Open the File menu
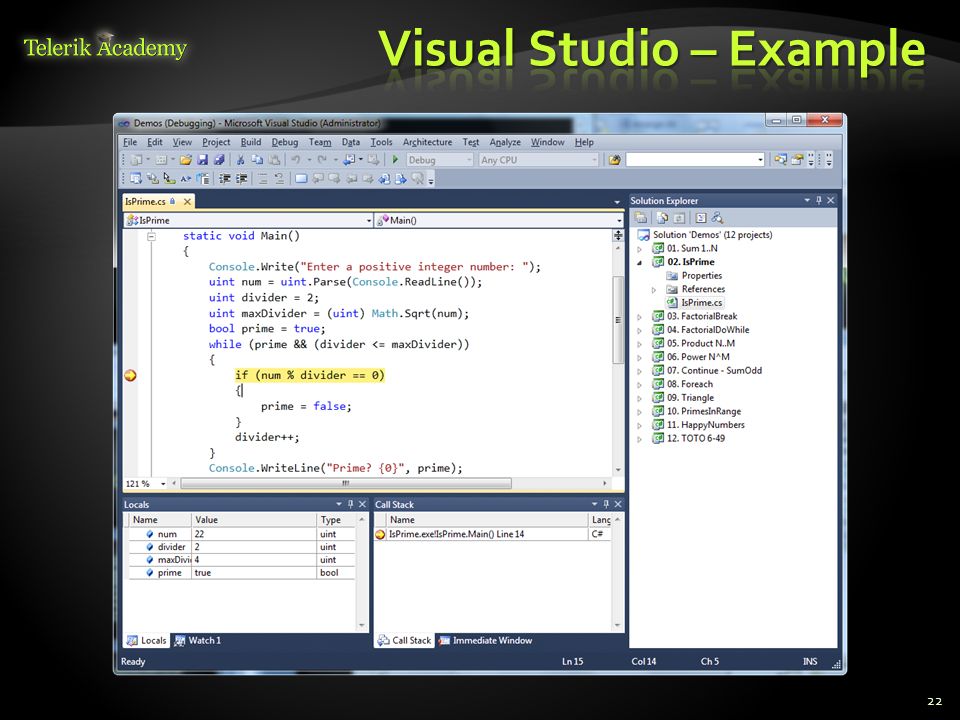 pos(130,142)
